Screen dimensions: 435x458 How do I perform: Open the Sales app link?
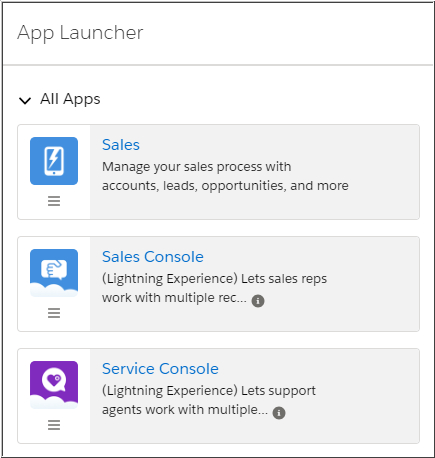[121, 145]
